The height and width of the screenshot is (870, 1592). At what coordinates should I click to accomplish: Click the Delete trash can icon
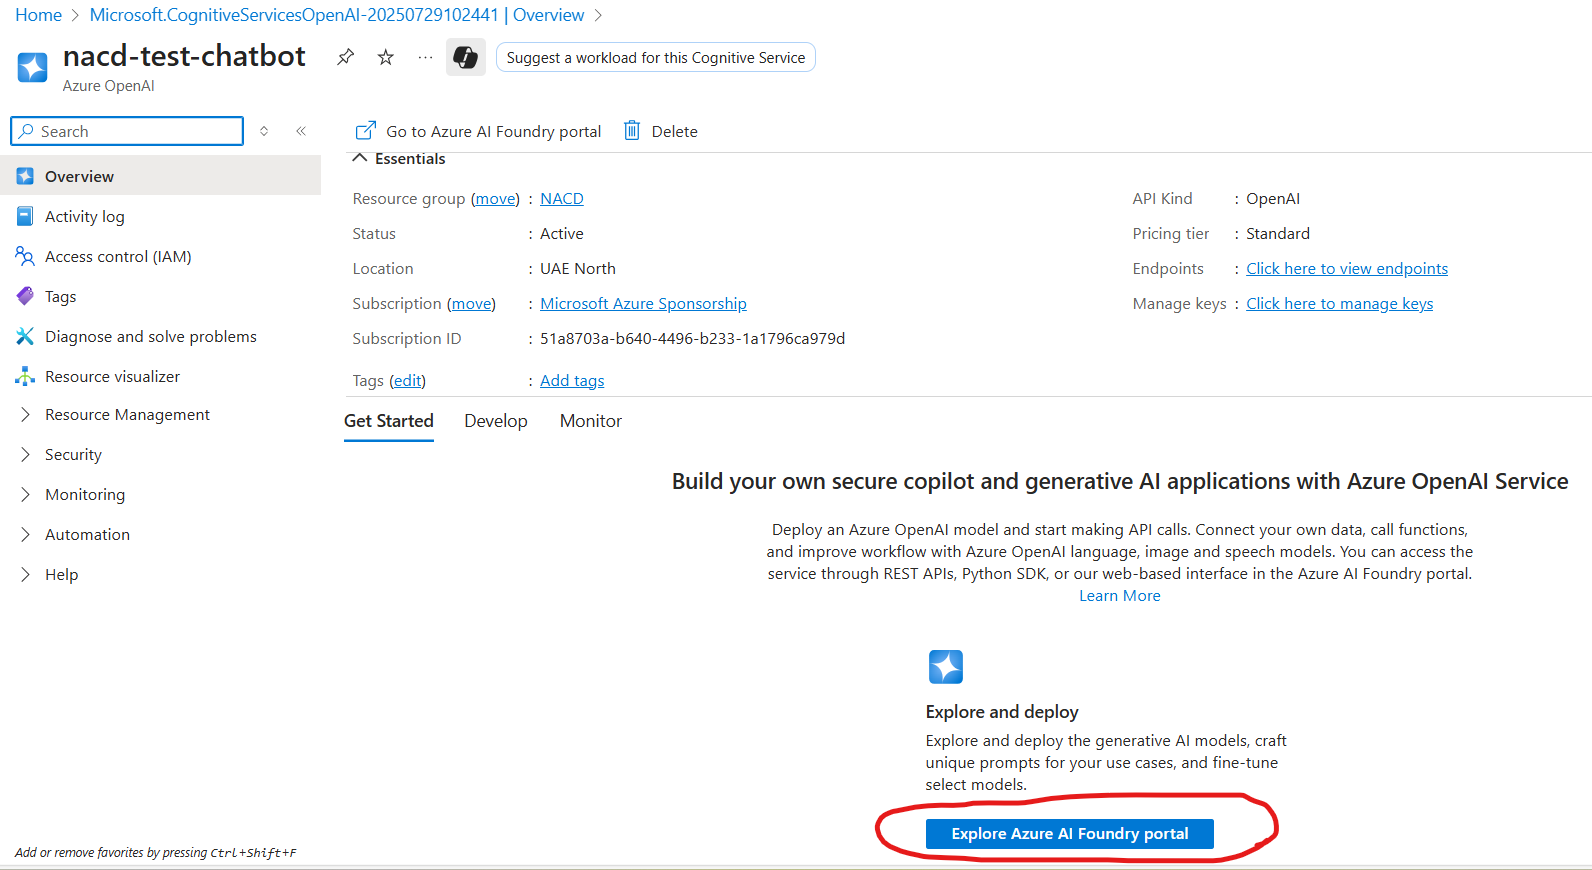632,131
